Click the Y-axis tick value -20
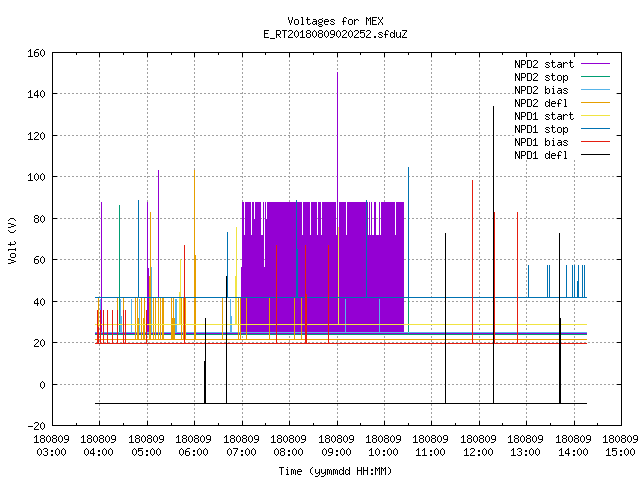 [x=36, y=426]
